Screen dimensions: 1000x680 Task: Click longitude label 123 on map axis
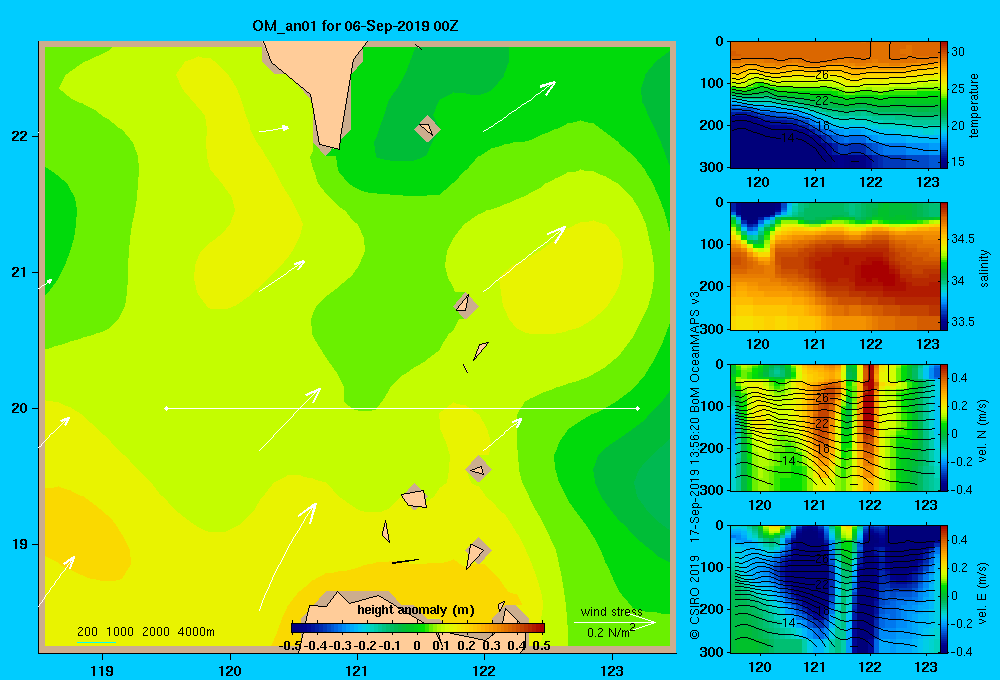[x=612, y=670]
